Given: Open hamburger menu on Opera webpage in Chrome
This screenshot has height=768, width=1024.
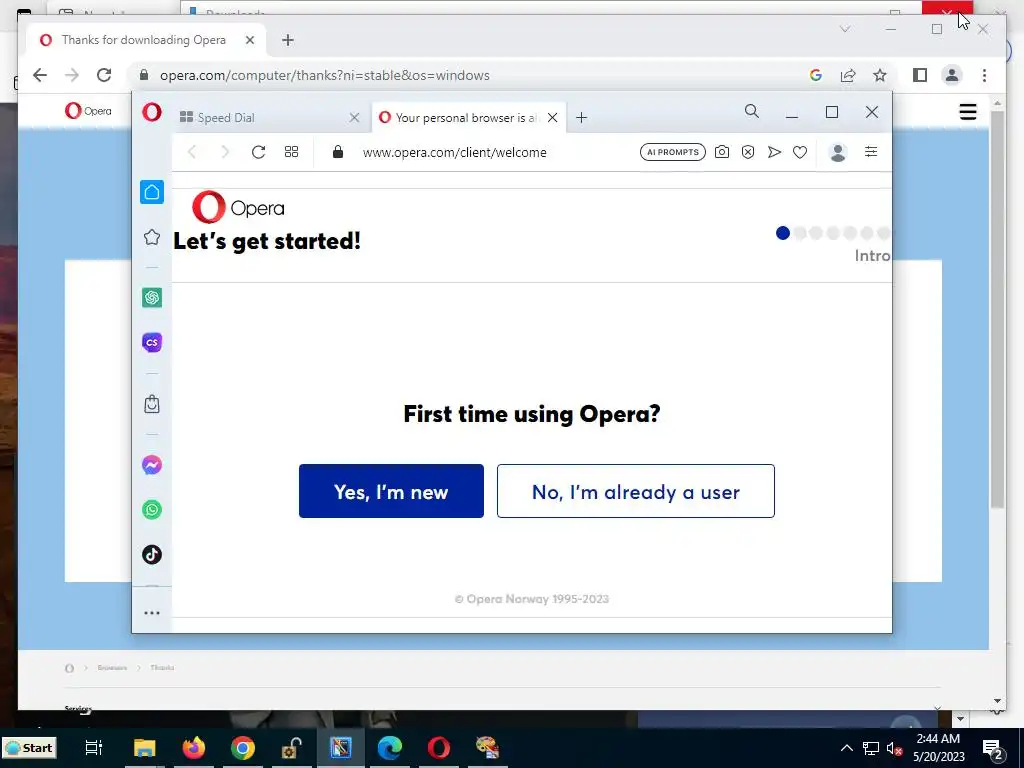Looking at the screenshot, I should (x=968, y=112).
